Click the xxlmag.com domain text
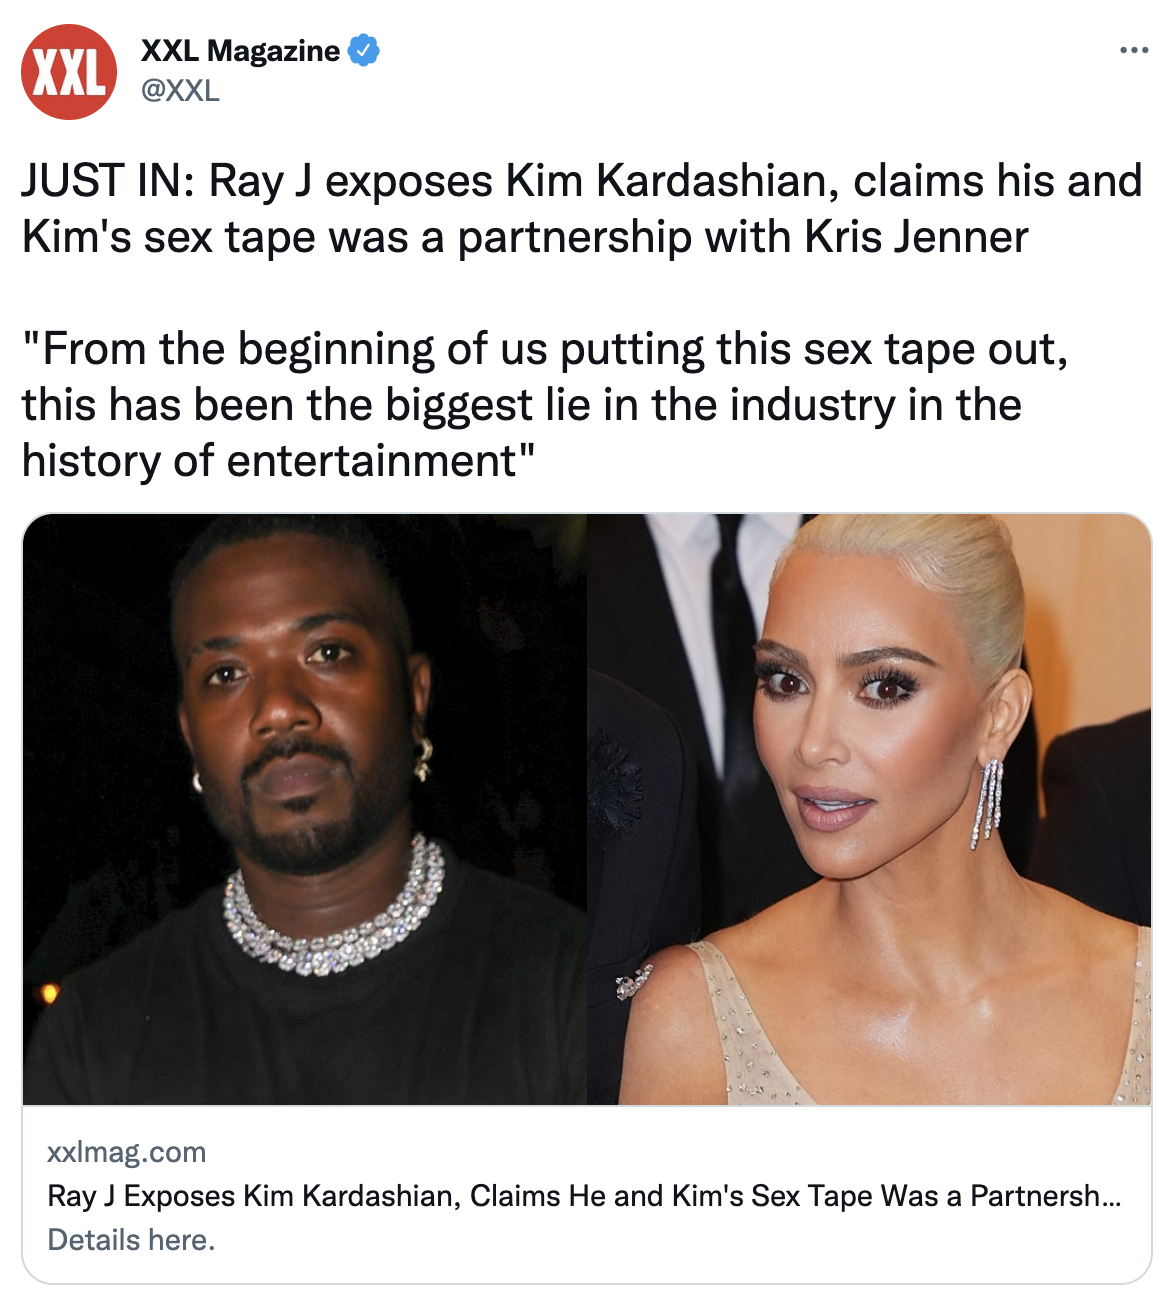The image size is (1168, 1304). click(x=127, y=1152)
